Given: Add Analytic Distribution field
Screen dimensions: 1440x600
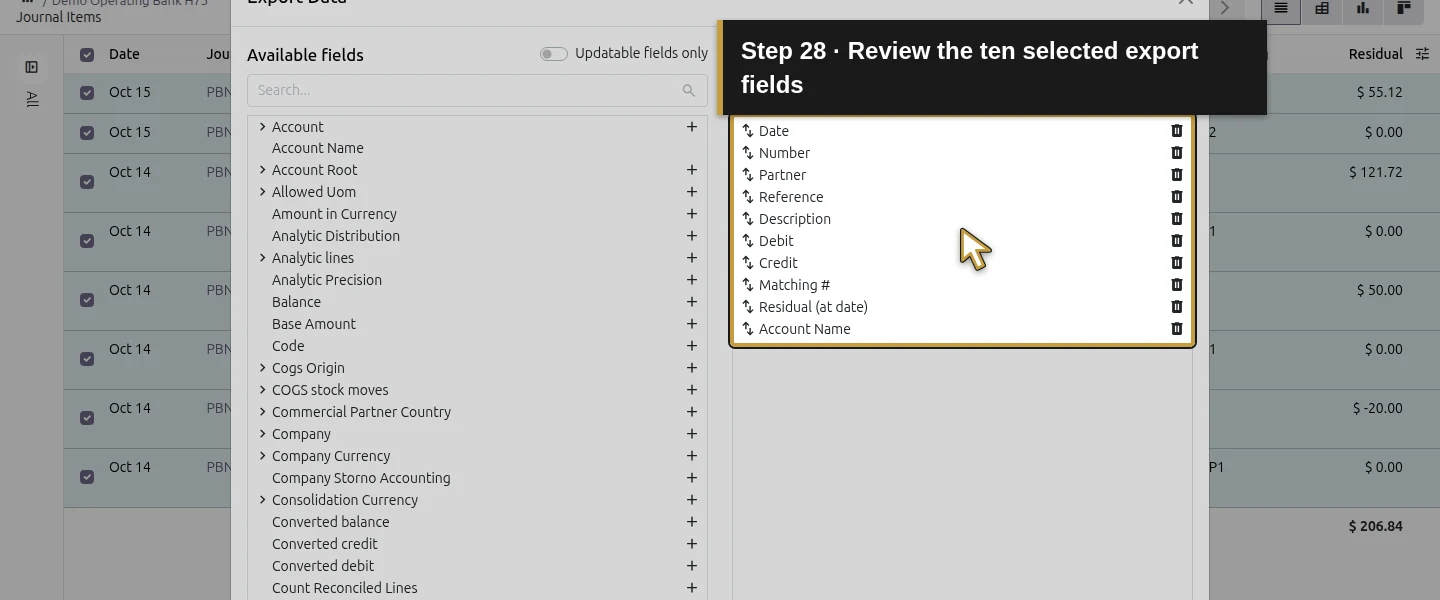Looking at the screenshot, I should (691, 236).
